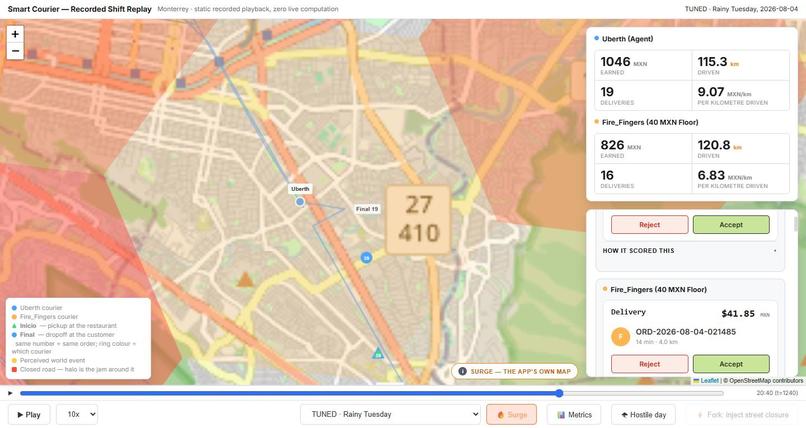Click the order ID ORD-2026-08-04-021485

686,332
